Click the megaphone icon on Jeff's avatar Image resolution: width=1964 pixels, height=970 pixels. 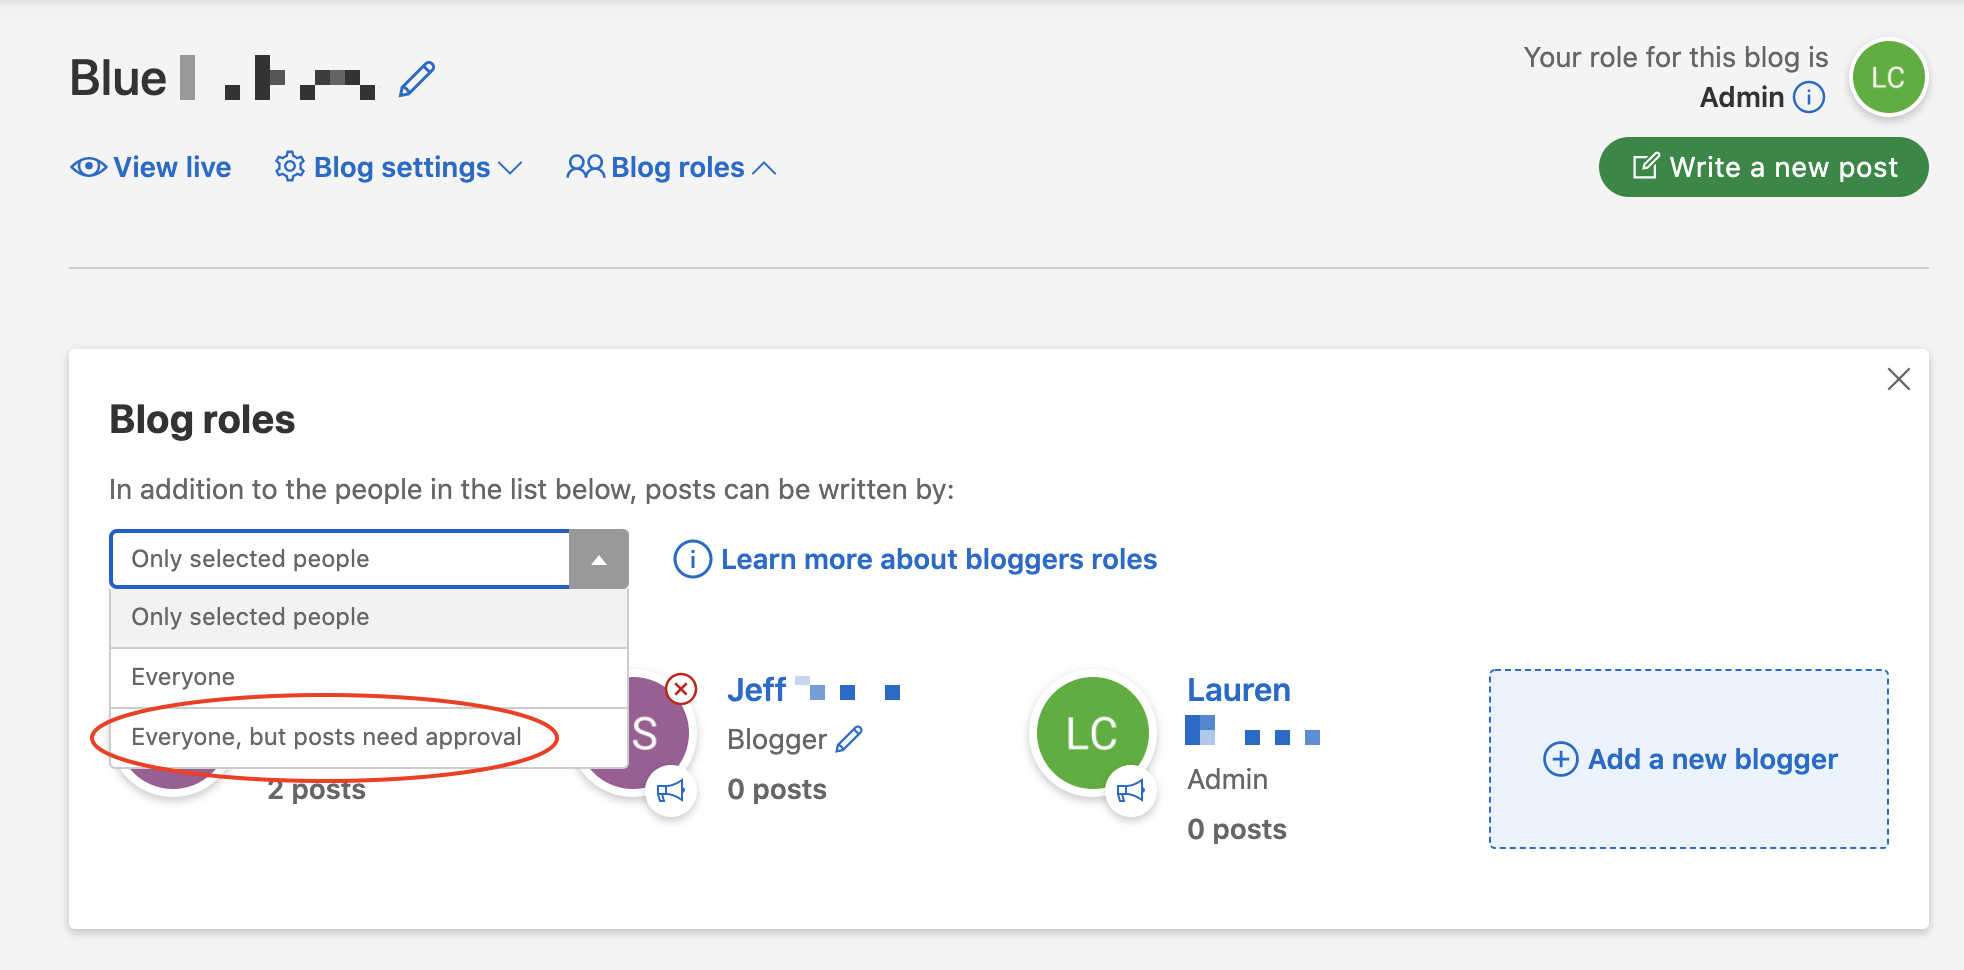coord(672,791)
